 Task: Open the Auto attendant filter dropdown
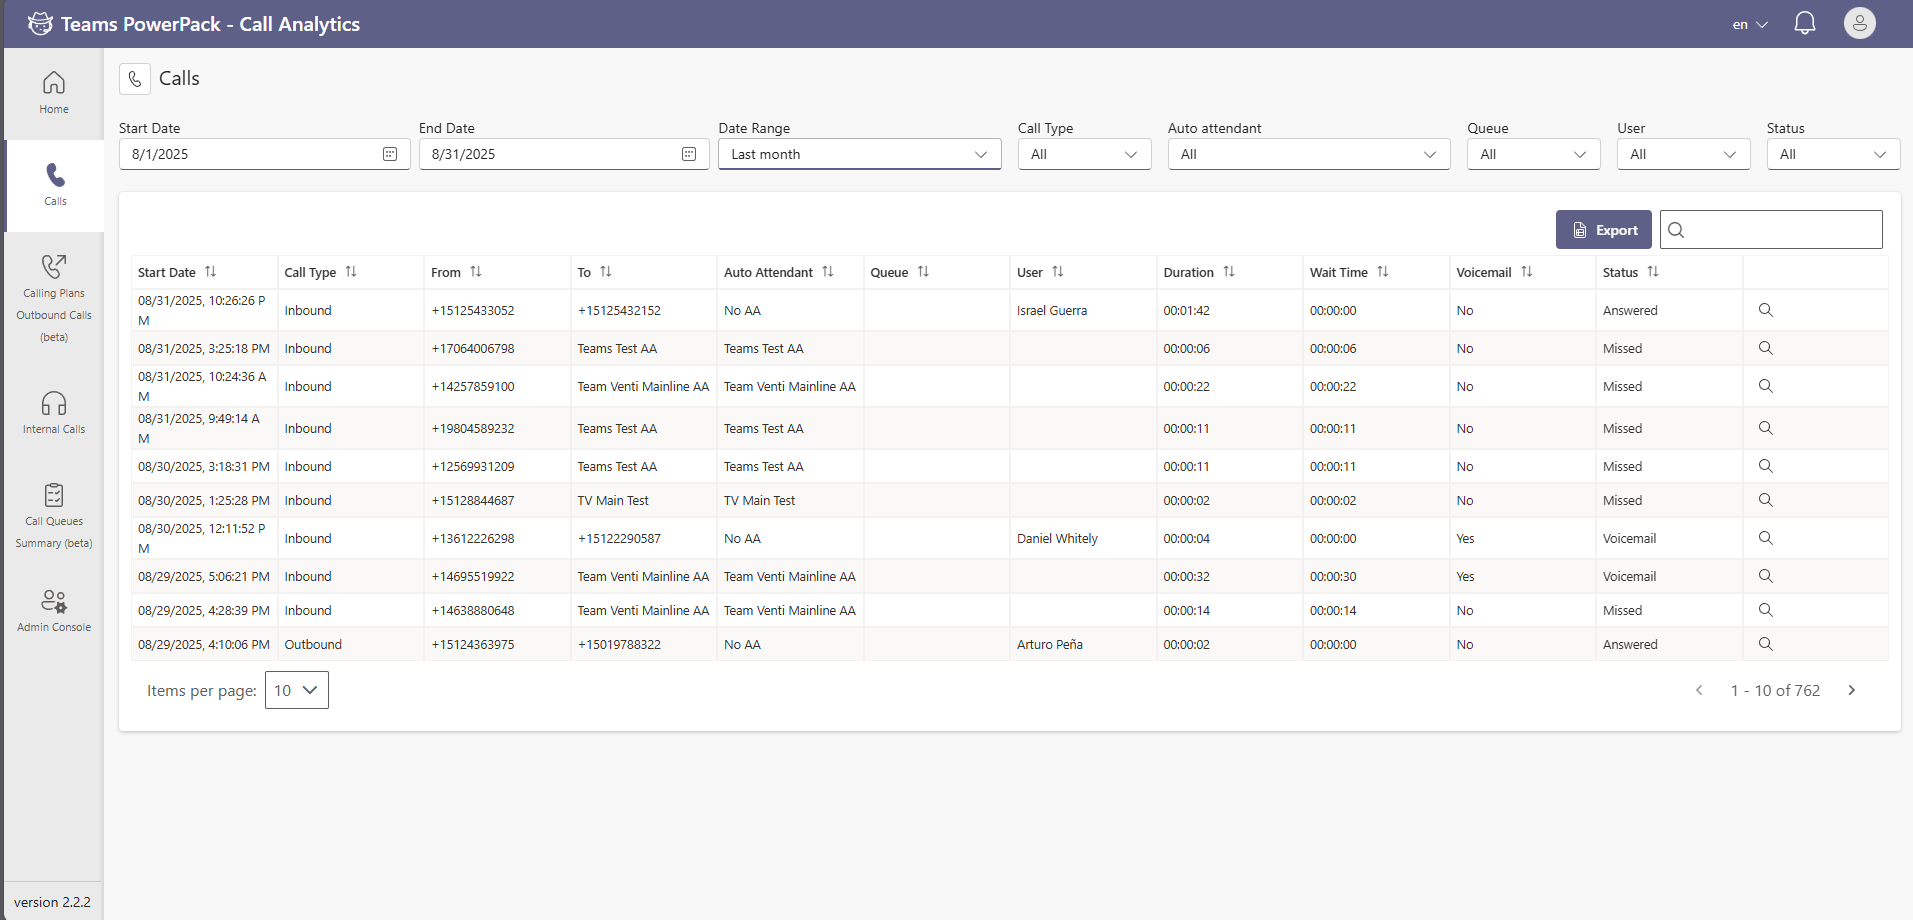pos(1308,154)
